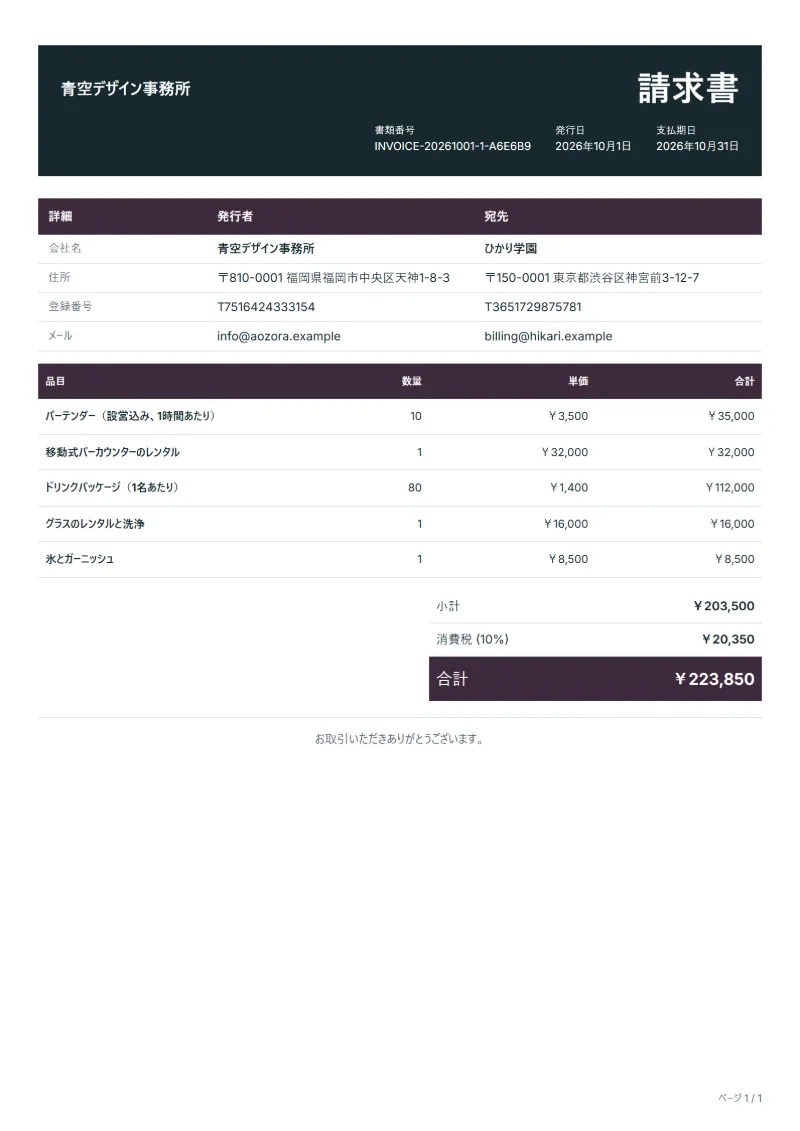The image size is (800, 1131).
Task: Click the 登録番号 row label
Action: coord(70,306)
